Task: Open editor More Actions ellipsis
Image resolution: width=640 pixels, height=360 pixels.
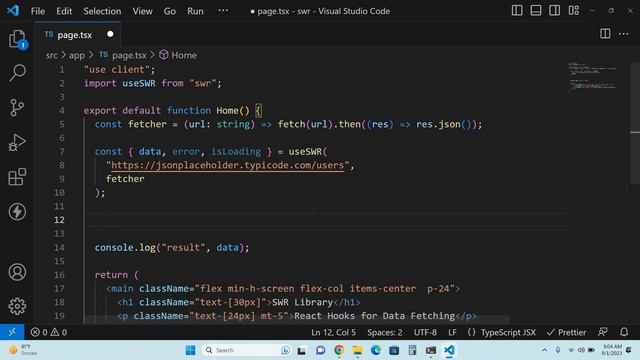Action: click(624, 34)
